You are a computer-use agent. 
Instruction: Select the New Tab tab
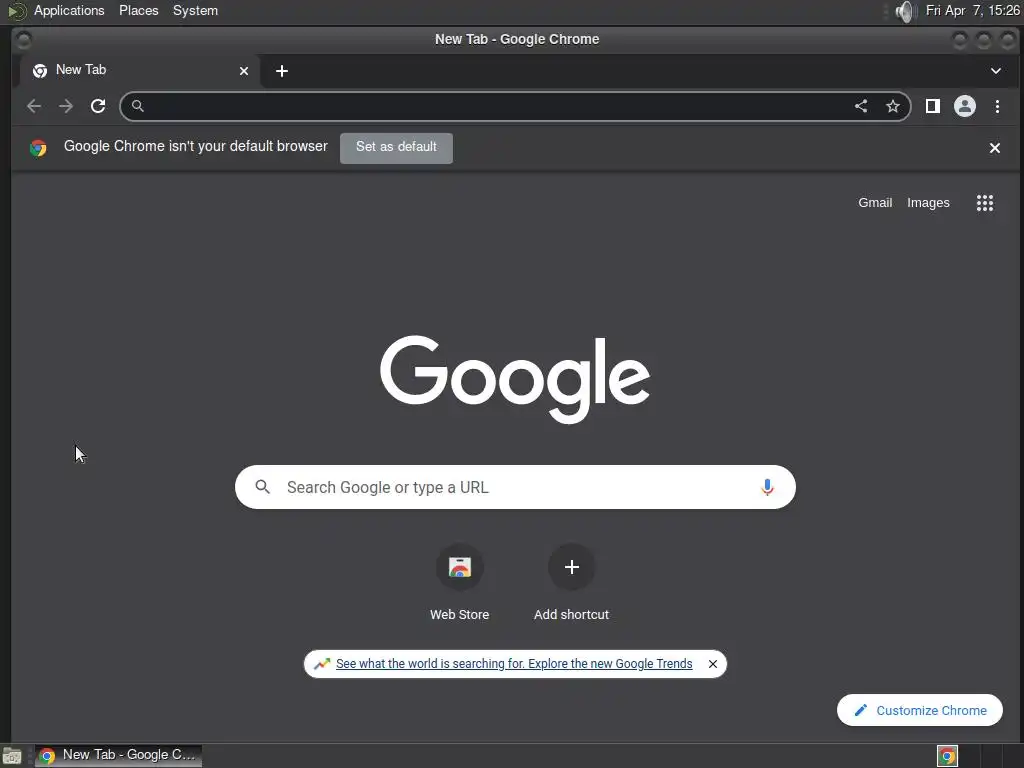point(140,71)
